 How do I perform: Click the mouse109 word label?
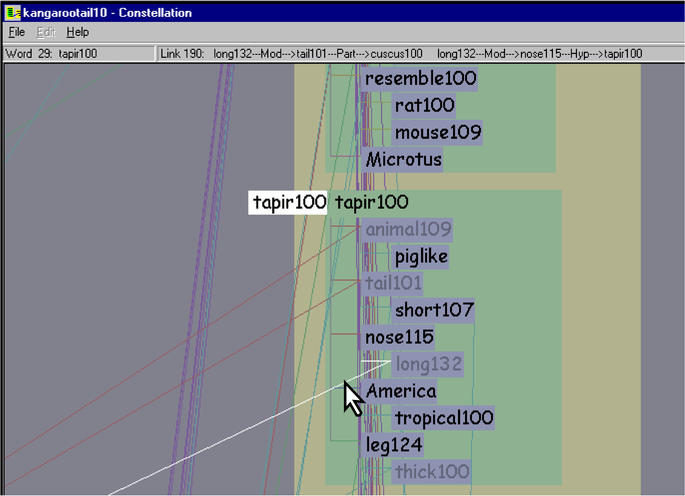pyautogui.click(x=438, y=132)
